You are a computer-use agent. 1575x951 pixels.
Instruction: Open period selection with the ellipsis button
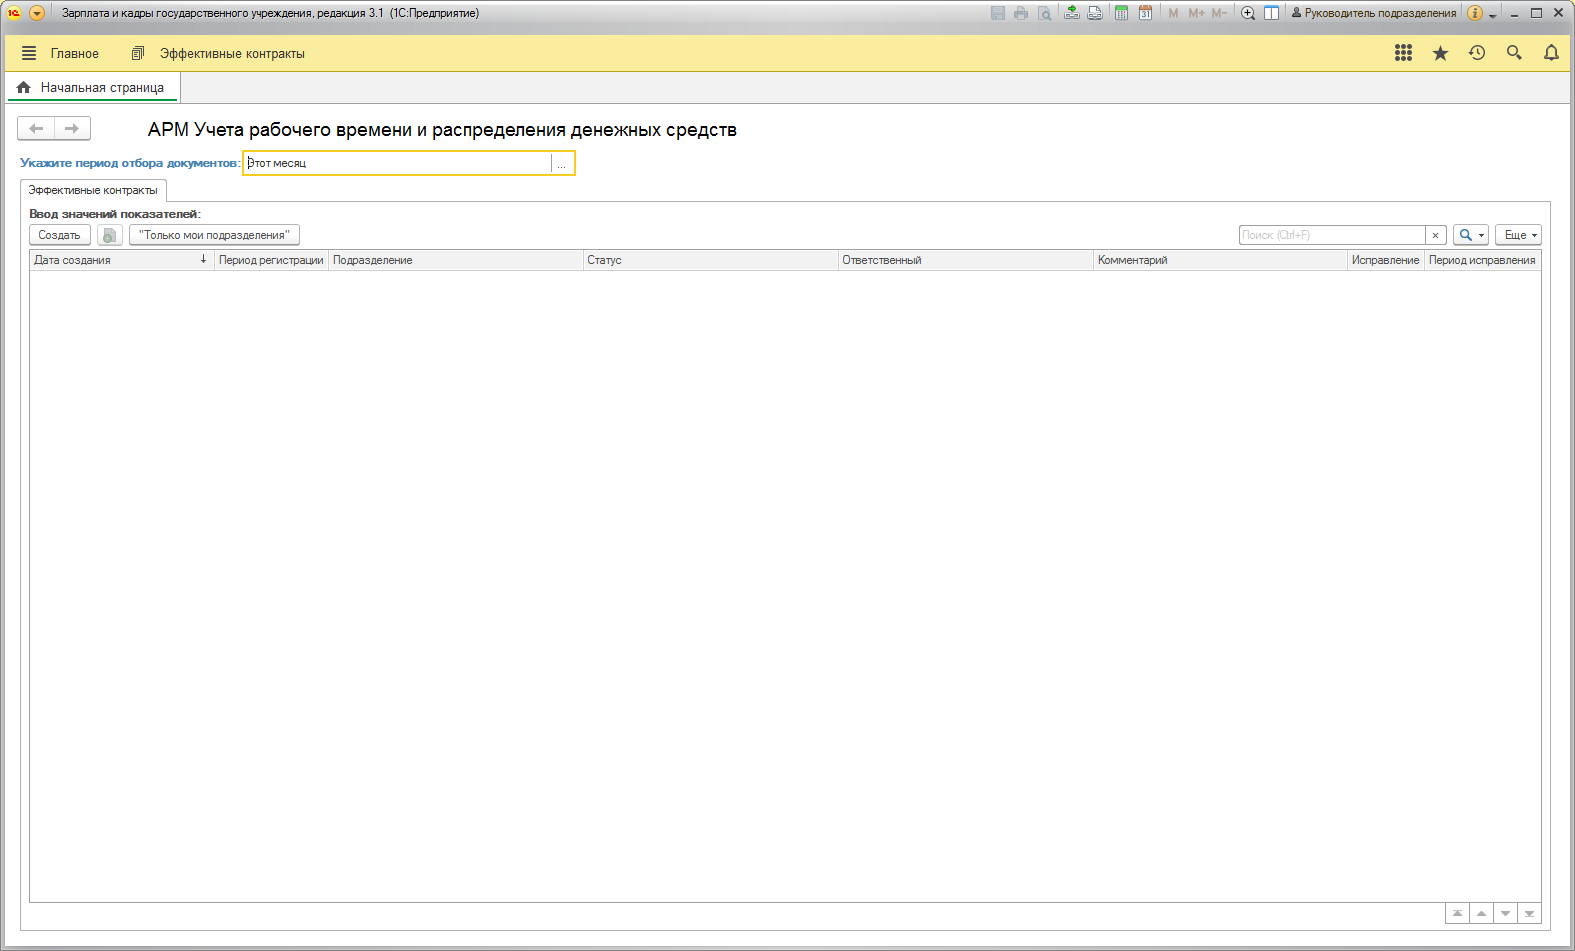pos(562,163)
